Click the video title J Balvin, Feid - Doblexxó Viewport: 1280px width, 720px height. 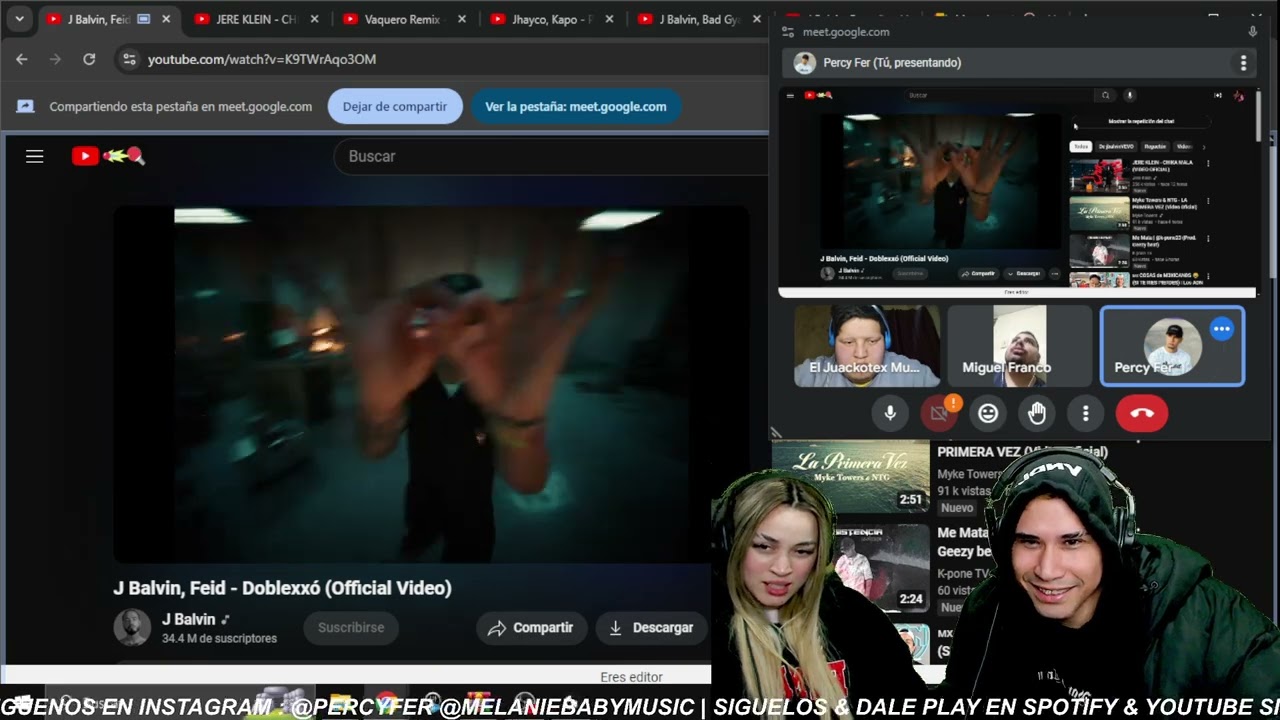[x=282, y=588]
